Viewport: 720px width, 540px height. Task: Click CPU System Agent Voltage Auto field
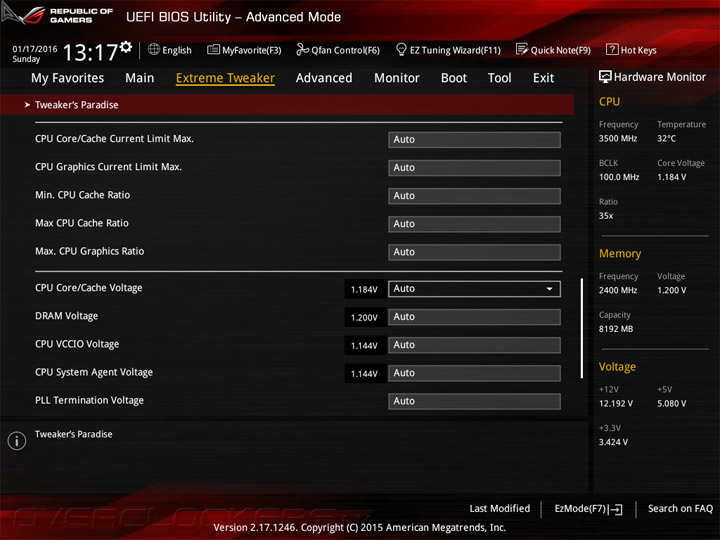474,373
